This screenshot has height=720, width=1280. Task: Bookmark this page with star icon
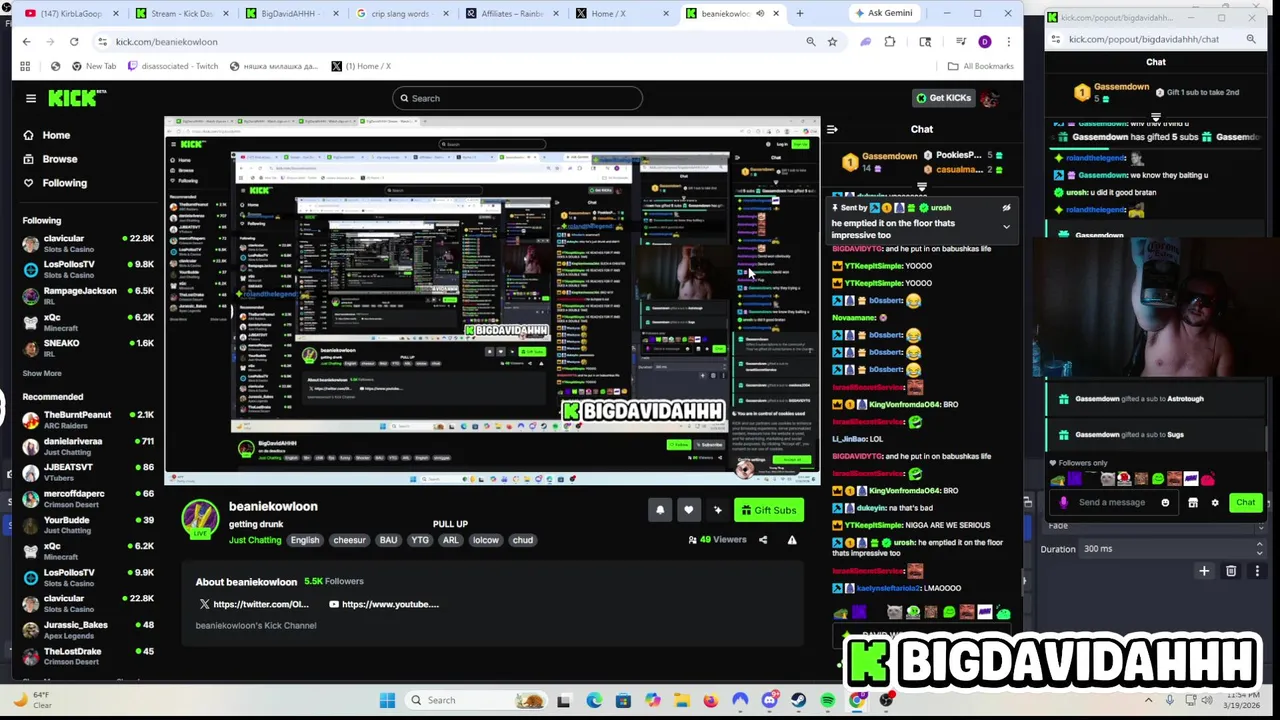(832, 41)
